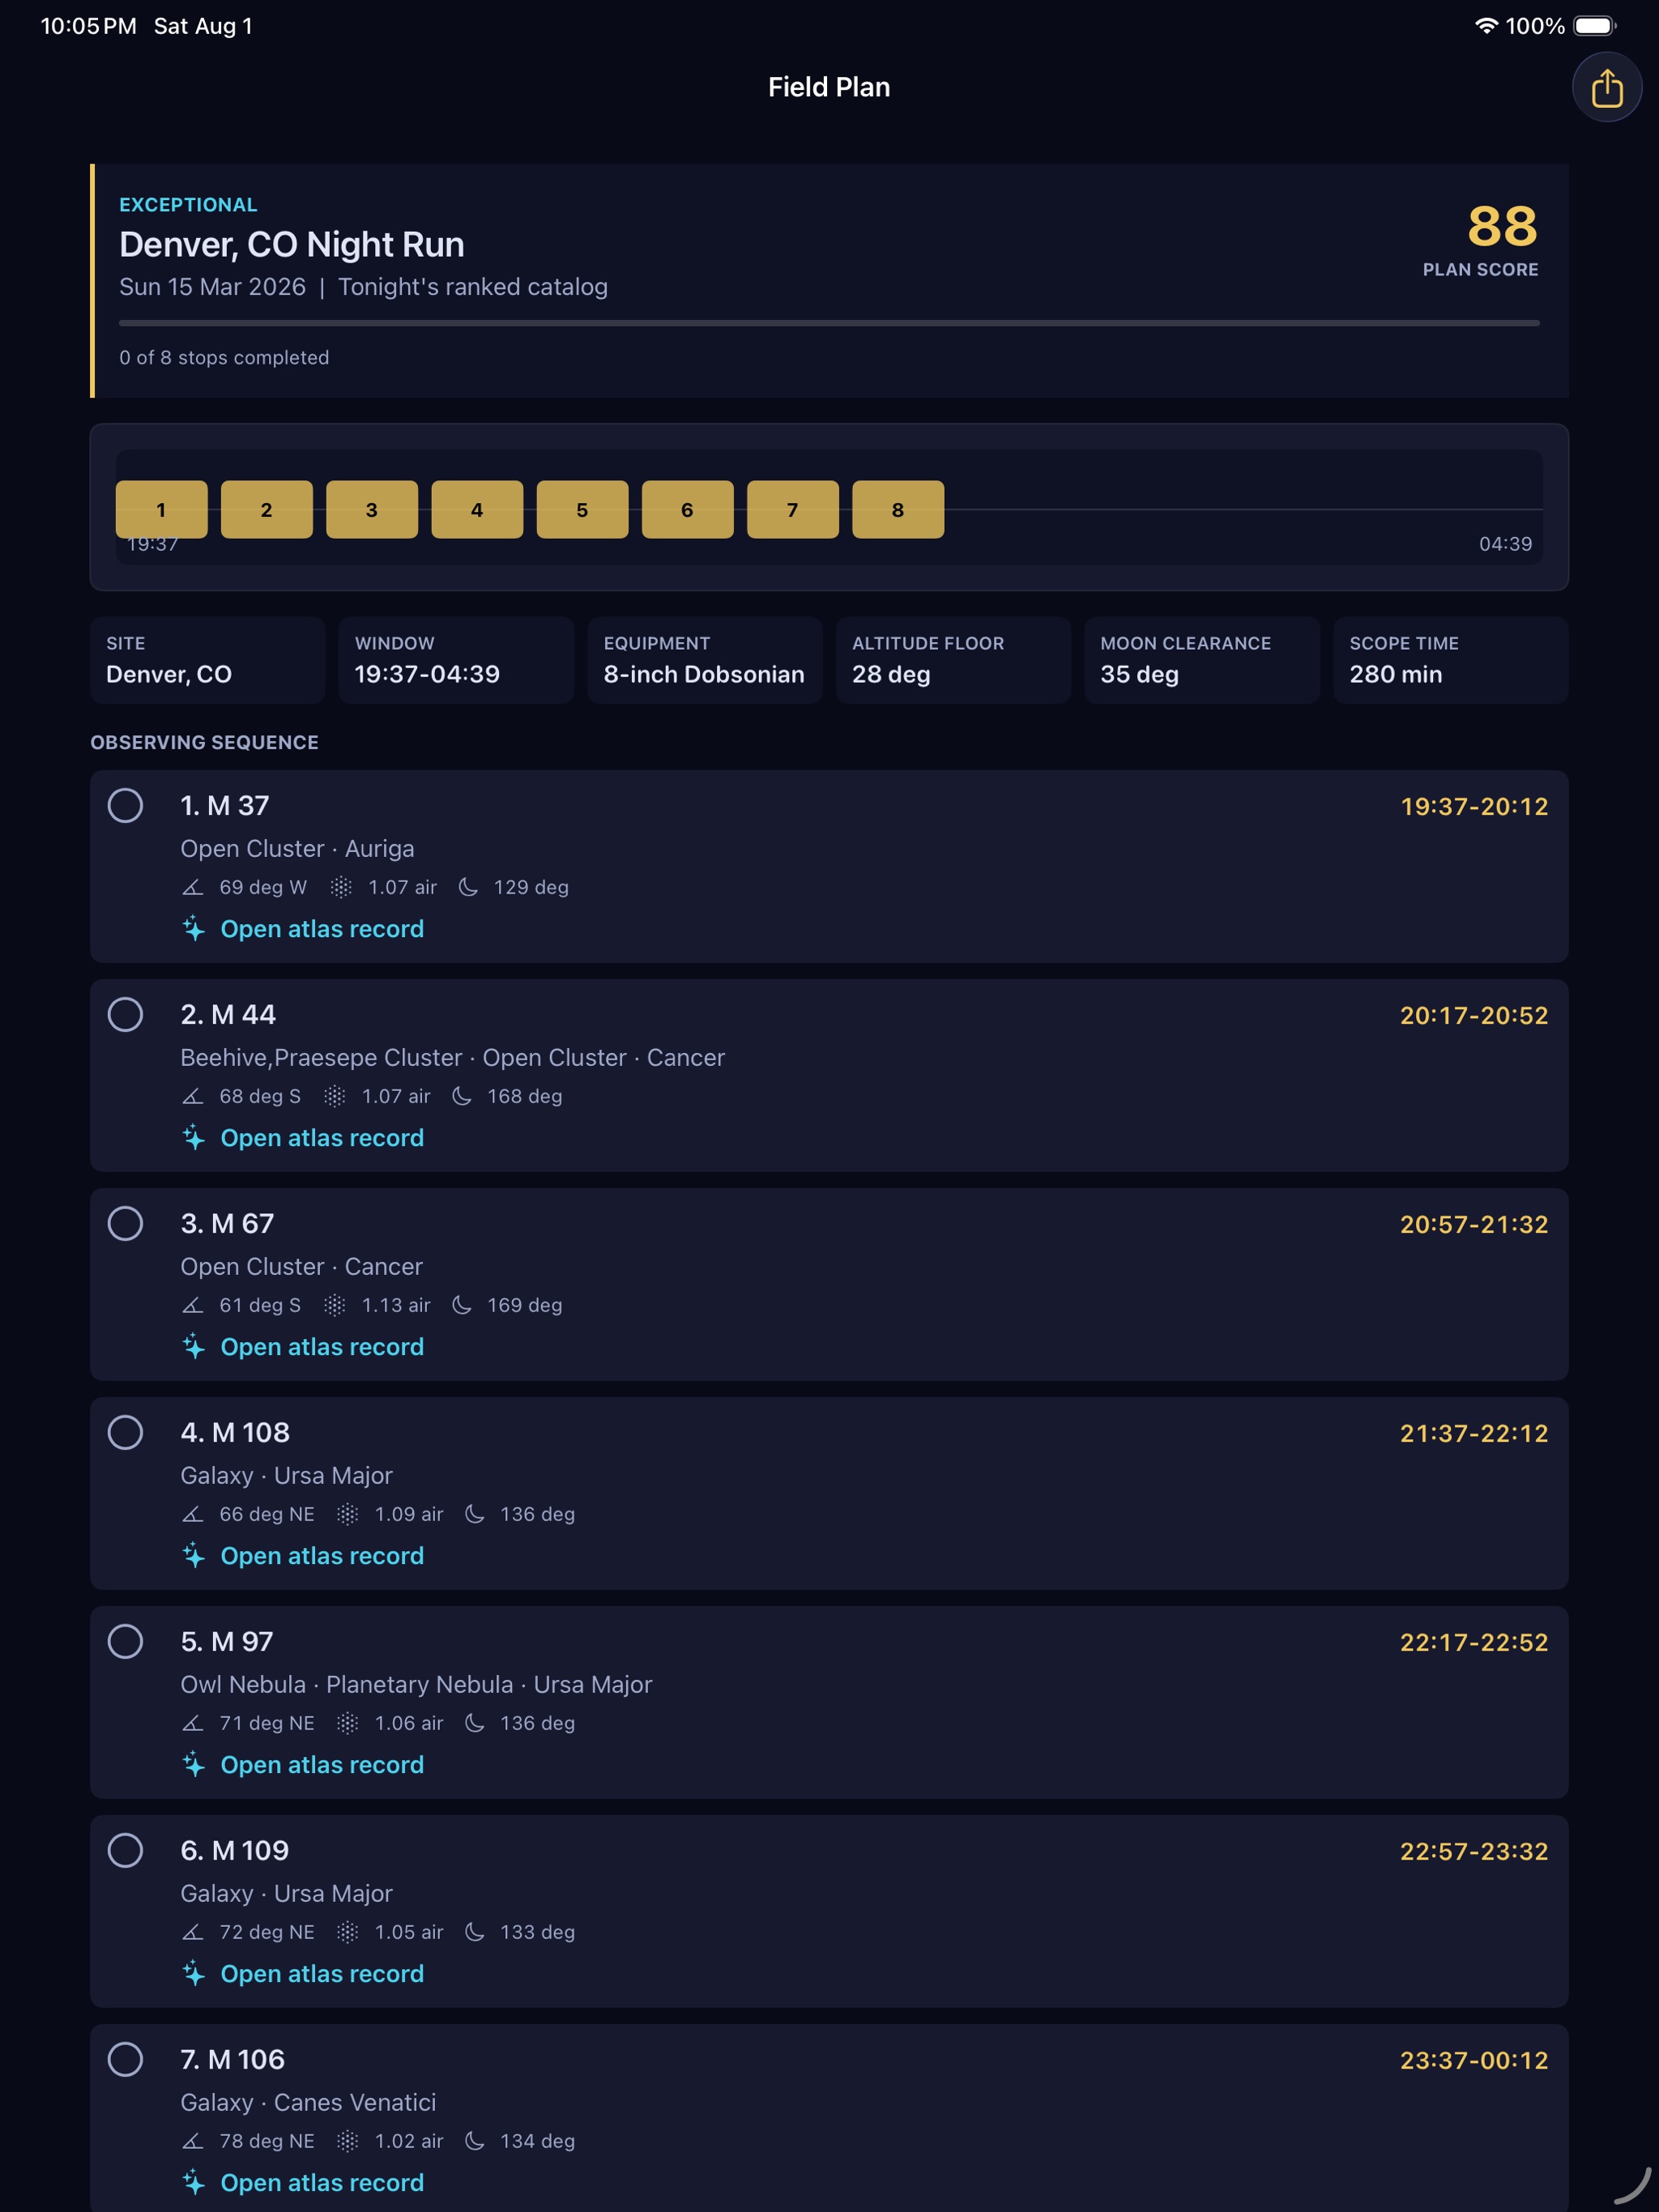Viewport: 1659px width, 2212px height.
Task: Open atlas record for M 106
Action: [303, 2183]
